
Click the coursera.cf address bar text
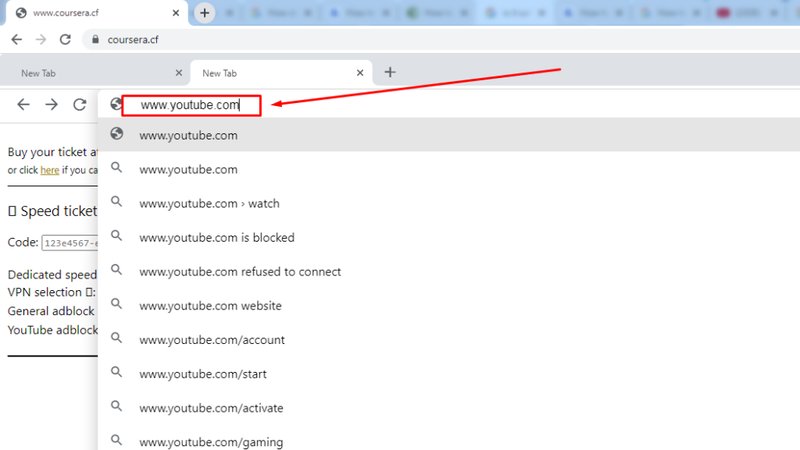click(x=133, y=39)
